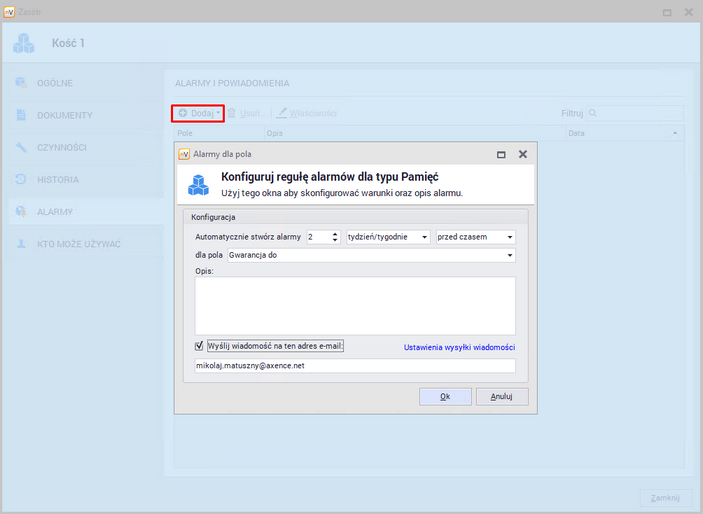Click the Kość 1 cubes icon
This screenshot has width=703, height=514.
tap(24, 44)
